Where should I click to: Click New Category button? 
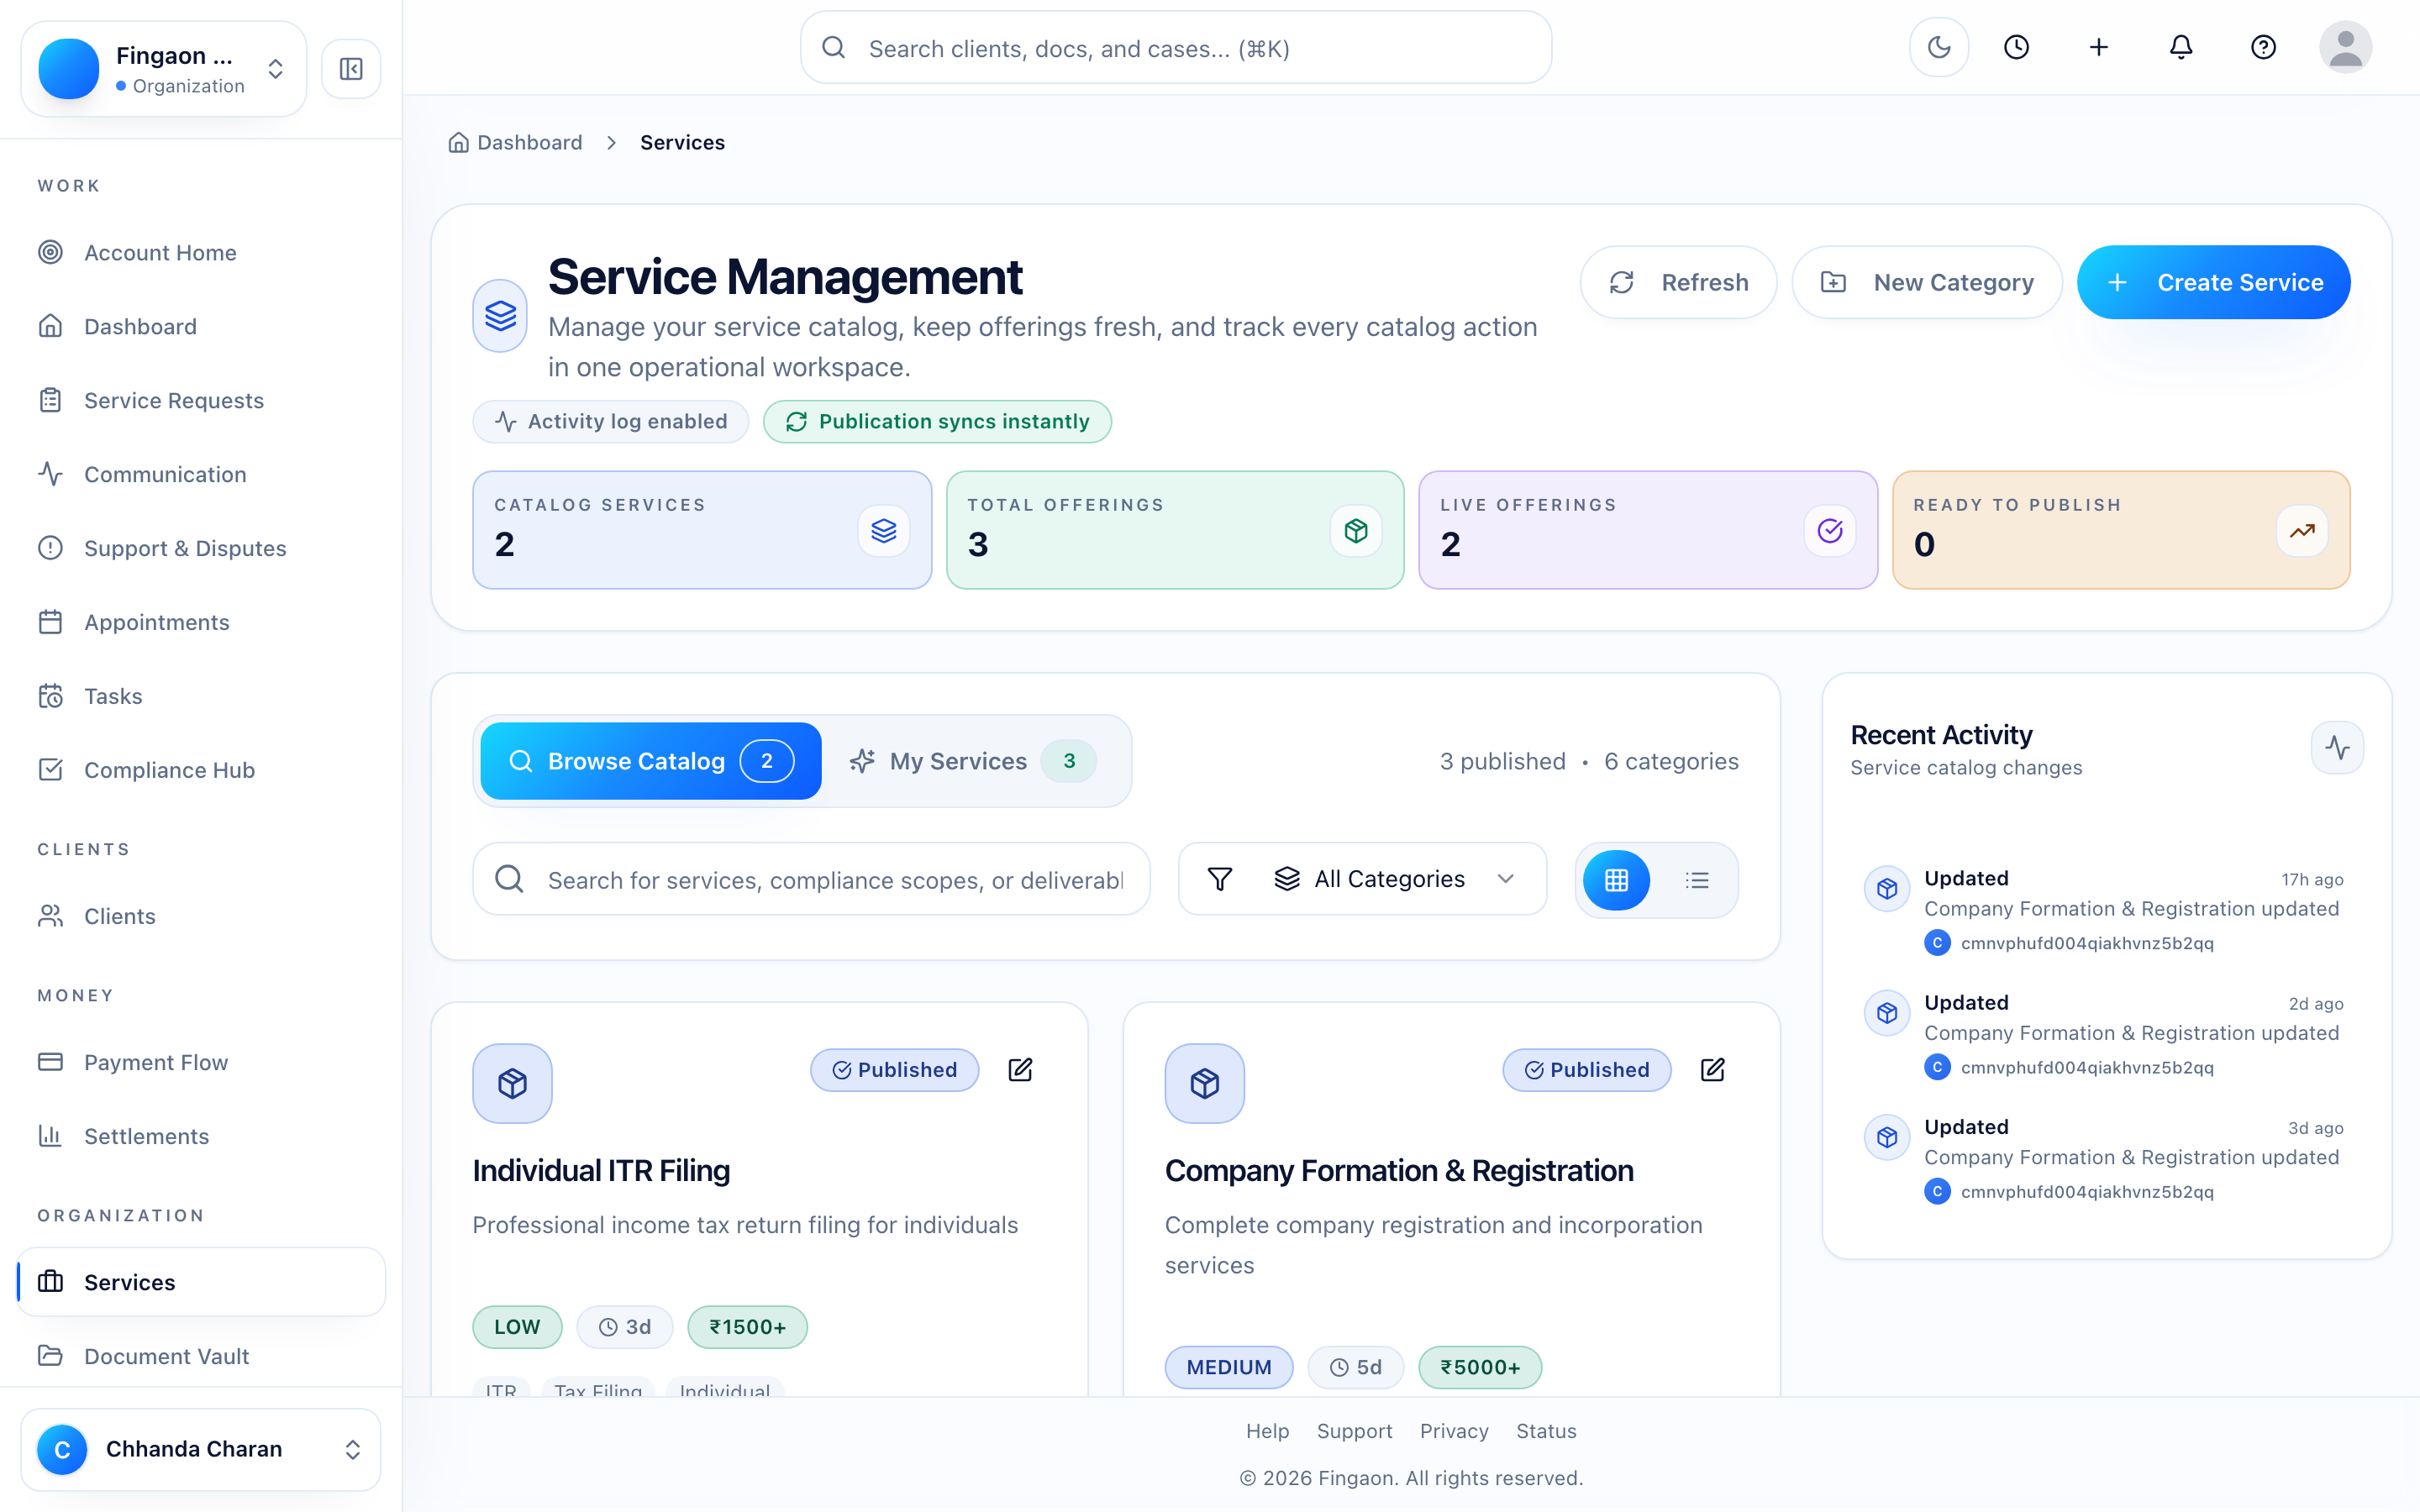pyautogui.click(x=1927, y=282)
